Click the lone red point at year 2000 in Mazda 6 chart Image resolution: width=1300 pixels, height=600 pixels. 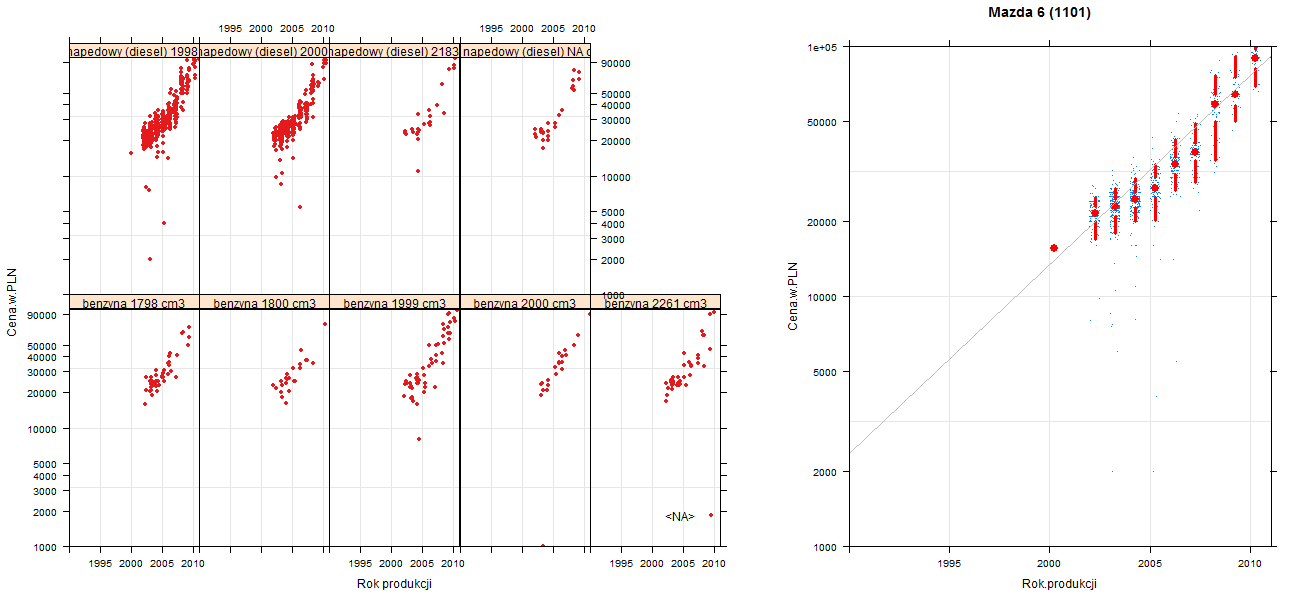click(x=1053, y=248)
